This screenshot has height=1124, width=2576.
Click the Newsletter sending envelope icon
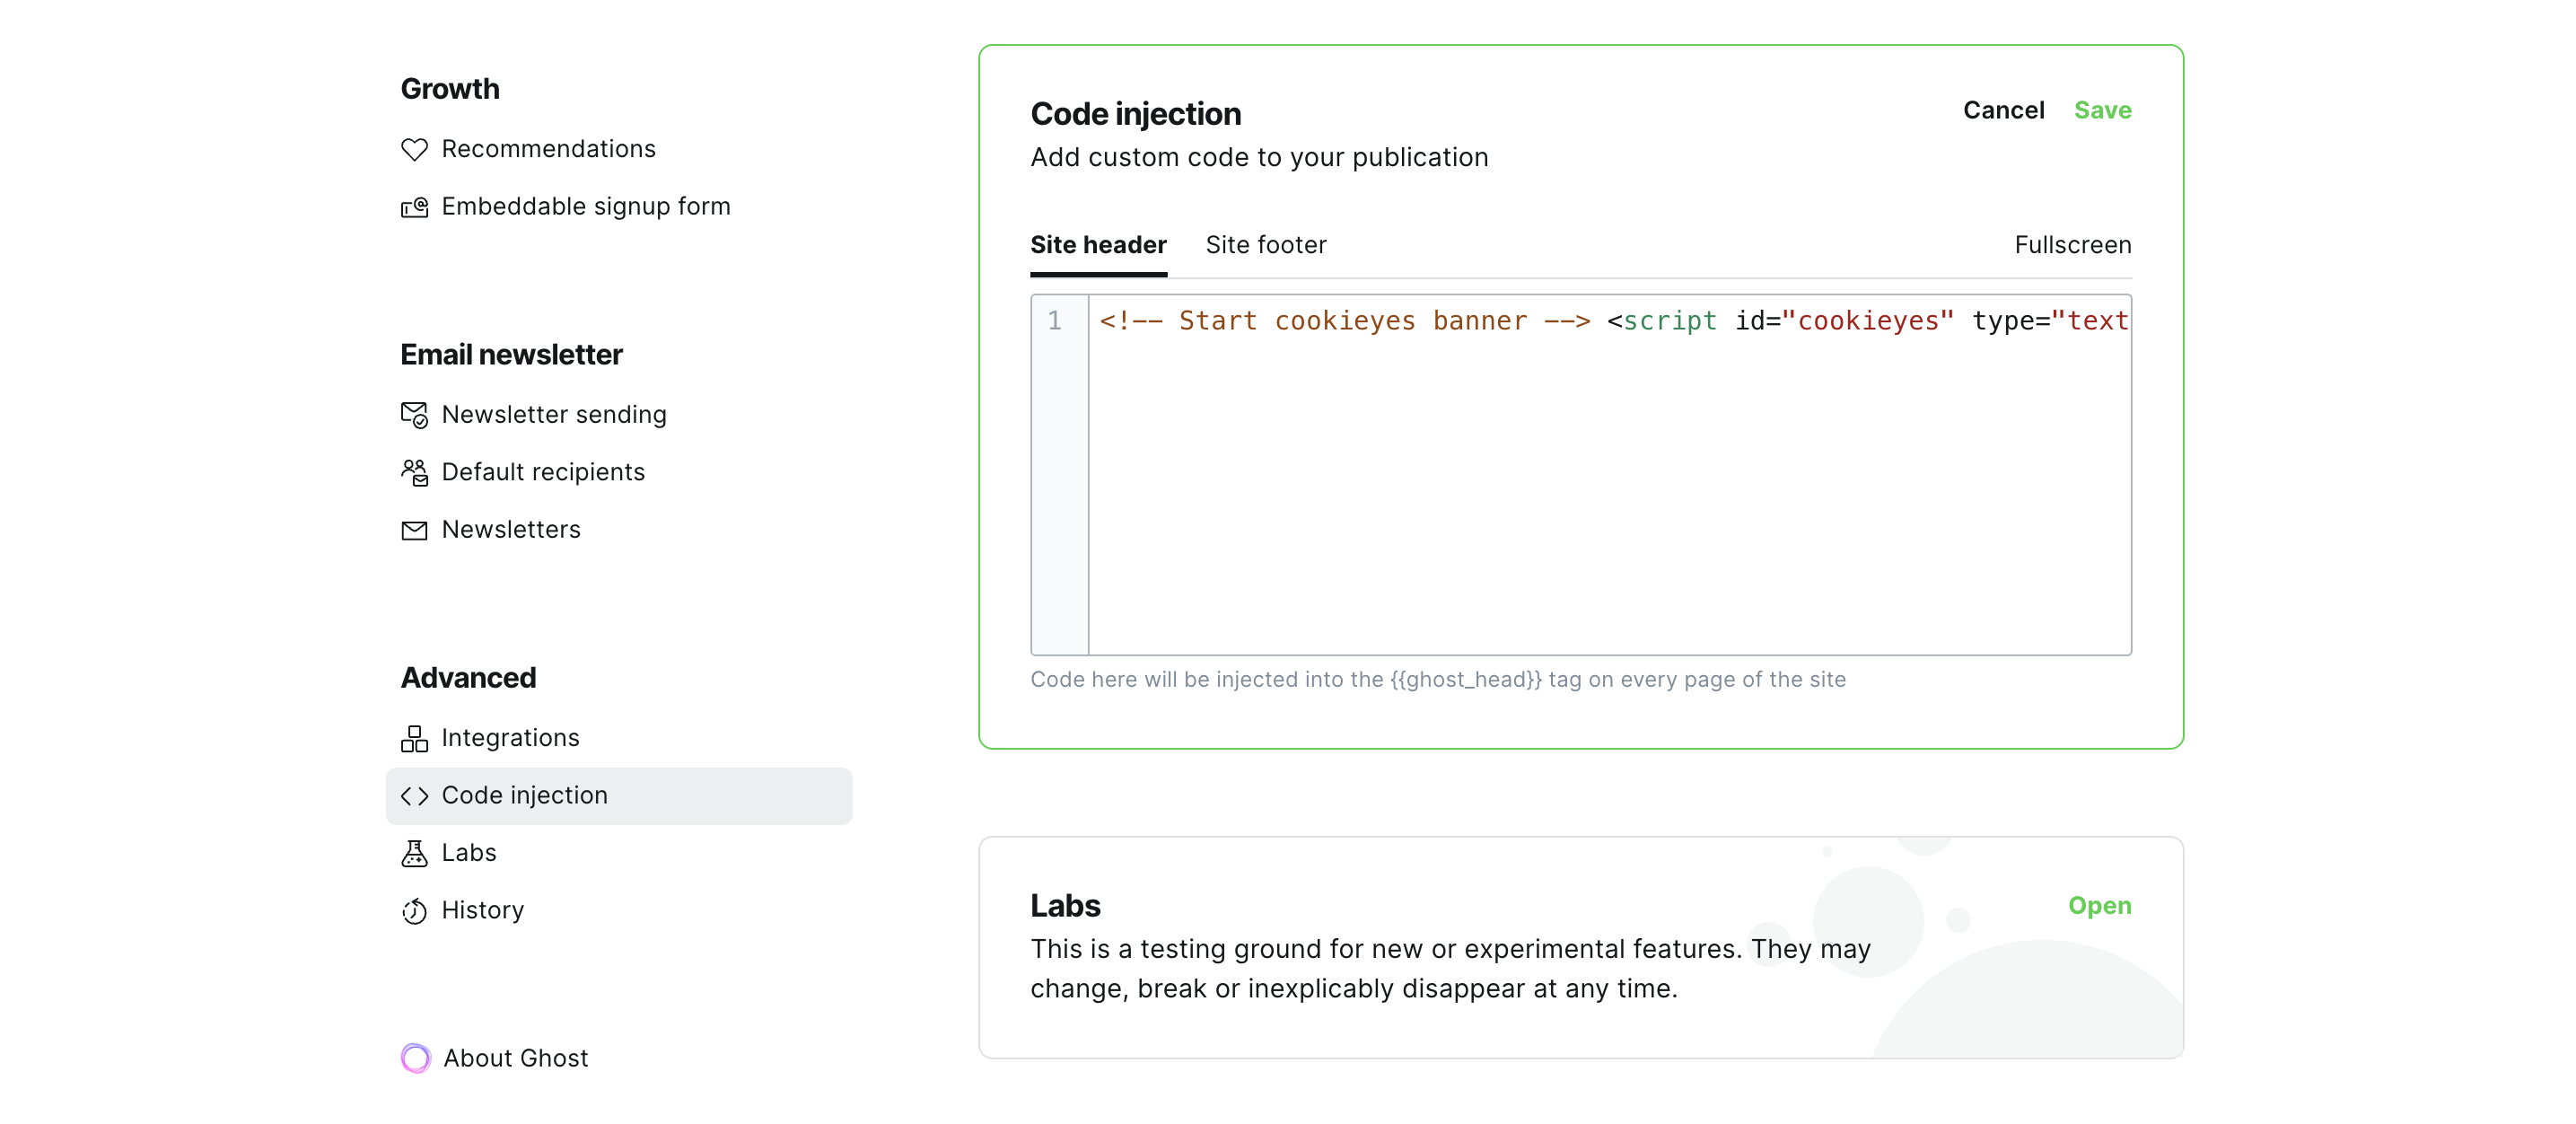point(414,415)
